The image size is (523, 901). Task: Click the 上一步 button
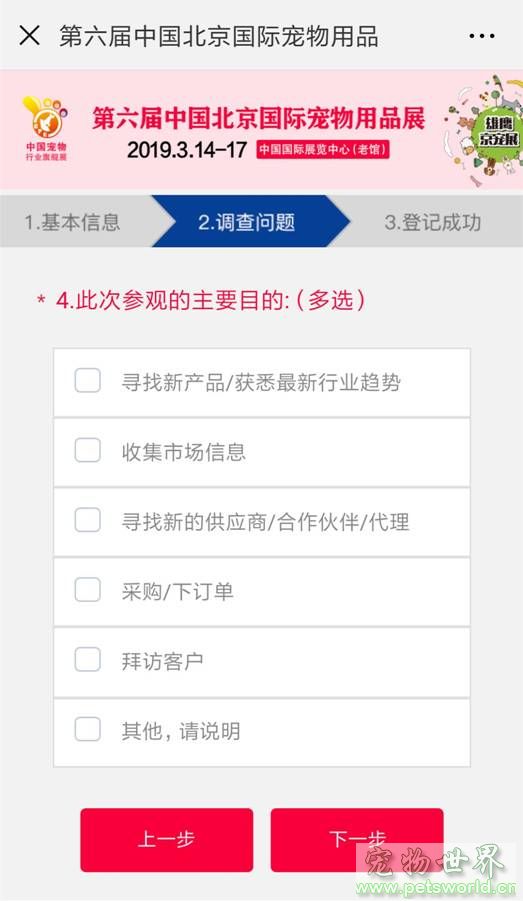[x=167, y=840]
